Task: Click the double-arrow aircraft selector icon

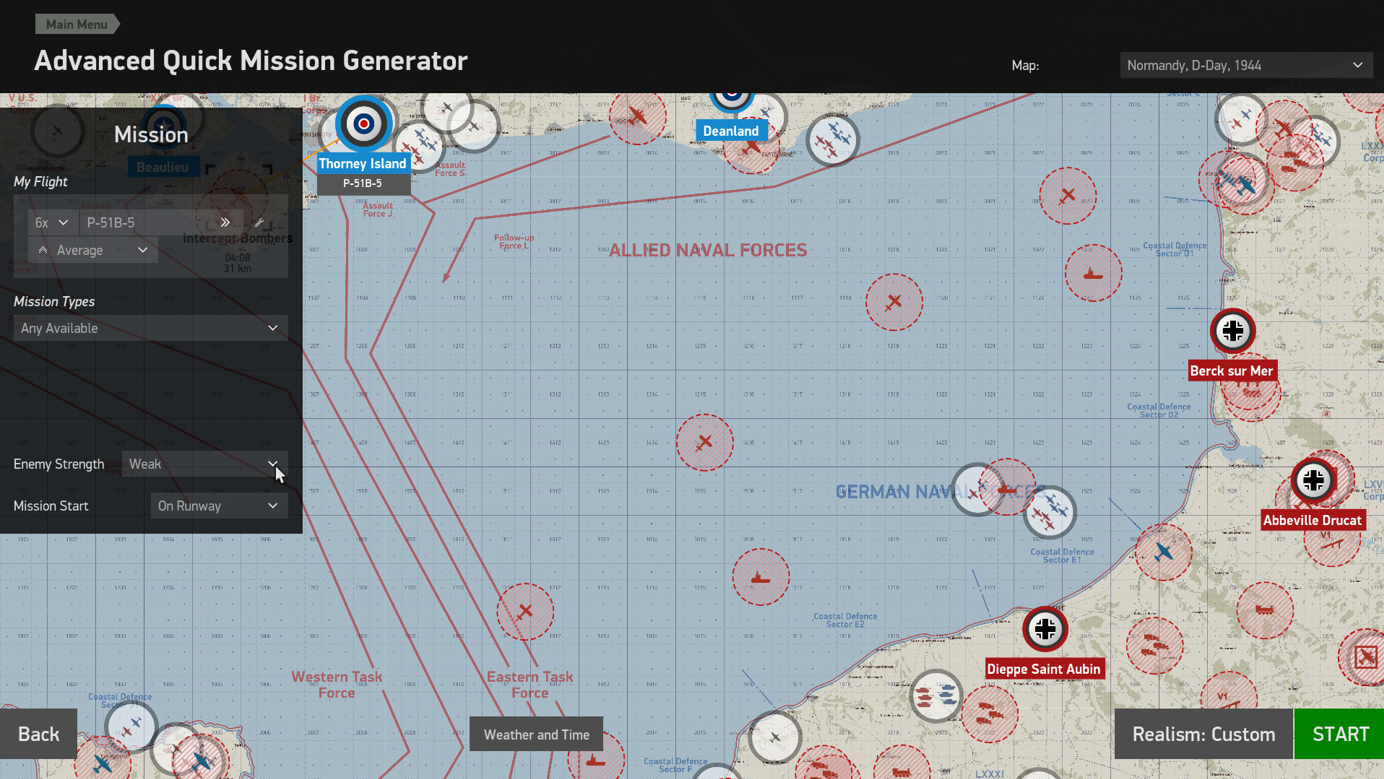Action: pos(225,222)
